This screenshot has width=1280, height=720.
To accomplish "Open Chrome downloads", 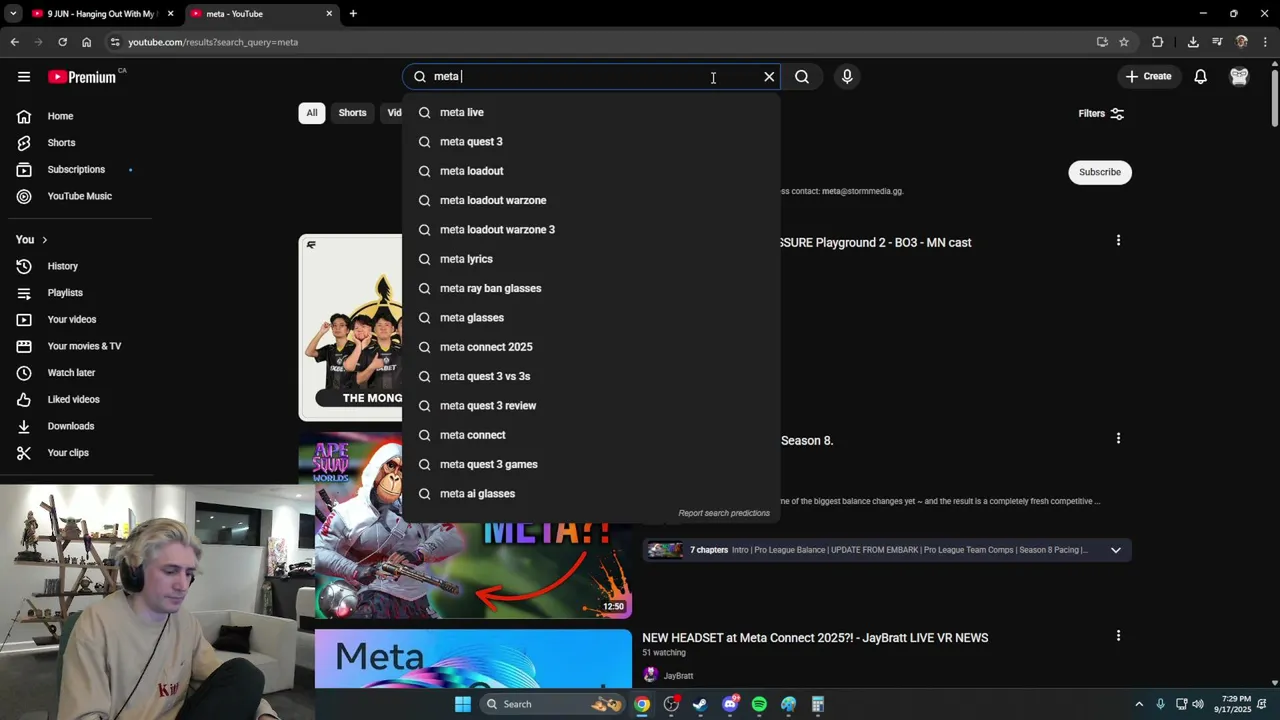I will click(1193, 42).
